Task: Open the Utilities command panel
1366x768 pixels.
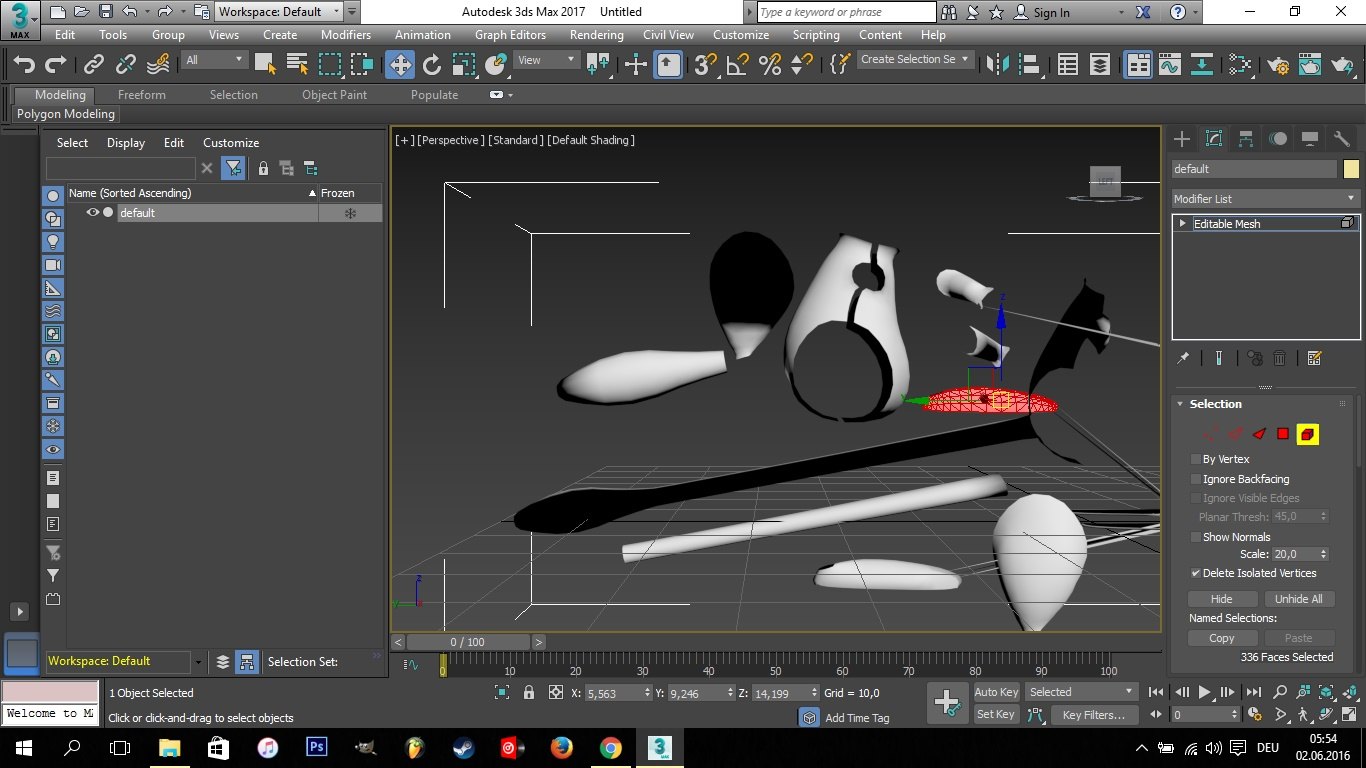Action: [1342, 139]
